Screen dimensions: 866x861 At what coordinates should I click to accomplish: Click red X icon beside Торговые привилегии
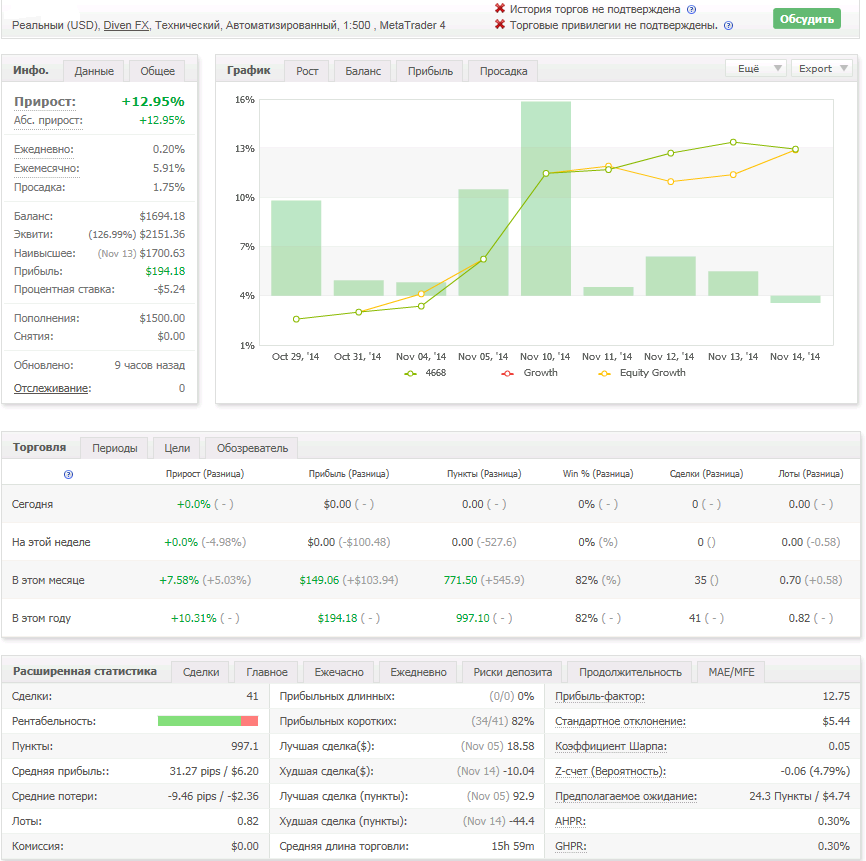pos(500,24)
